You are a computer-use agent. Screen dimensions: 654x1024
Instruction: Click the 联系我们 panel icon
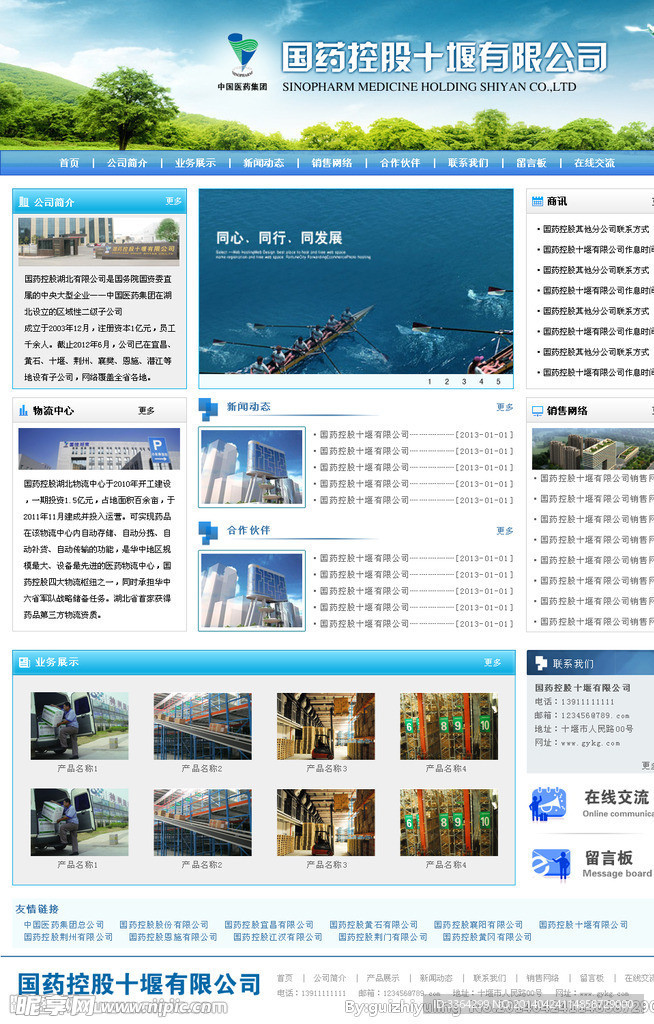(x=541, y=663)
